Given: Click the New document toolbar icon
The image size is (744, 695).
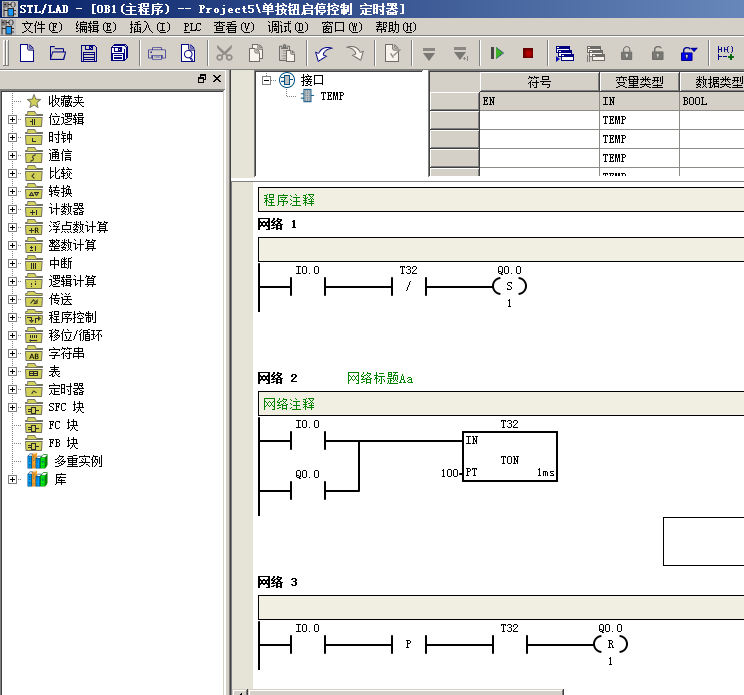Looking at the screenshot, I should tap(27, 53).
